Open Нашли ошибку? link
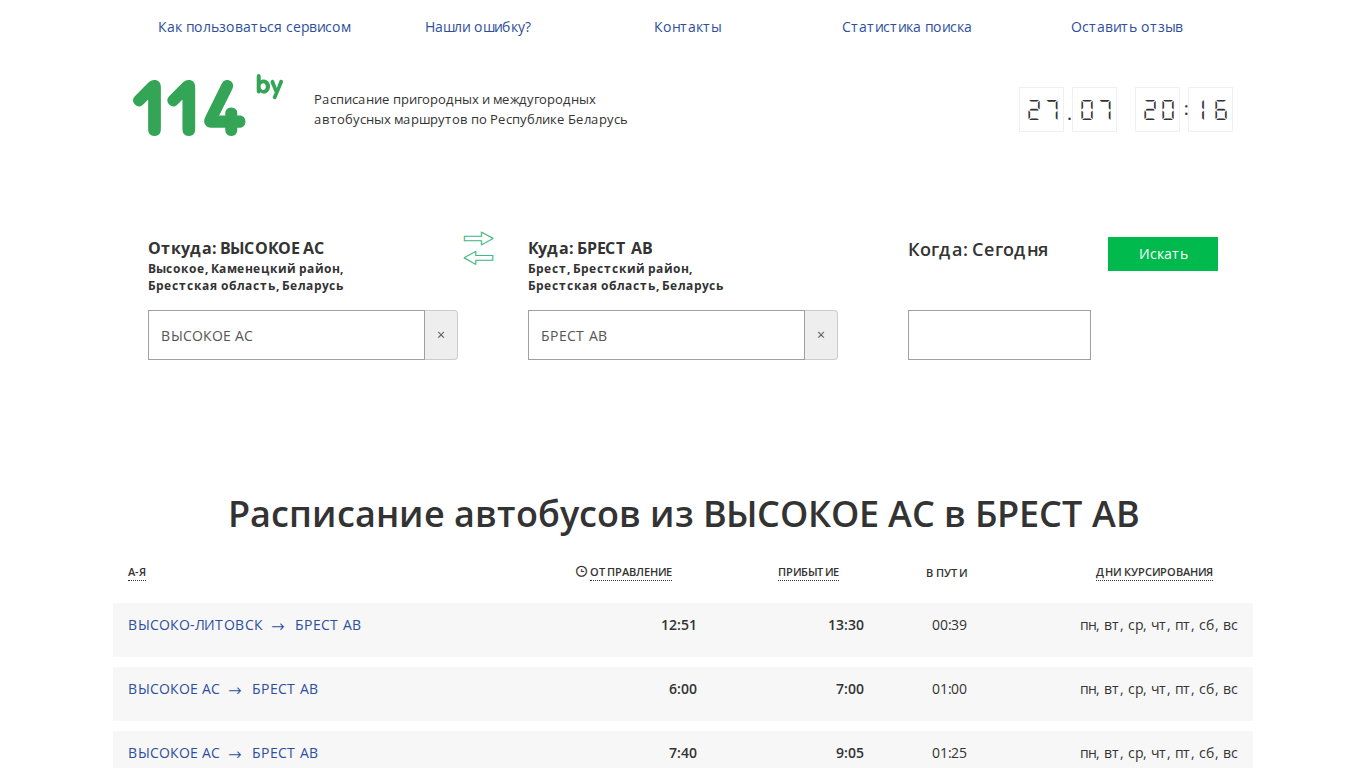Image resolution: width=1366 pixels, height=768 pixels. click(x=478, y=27)
